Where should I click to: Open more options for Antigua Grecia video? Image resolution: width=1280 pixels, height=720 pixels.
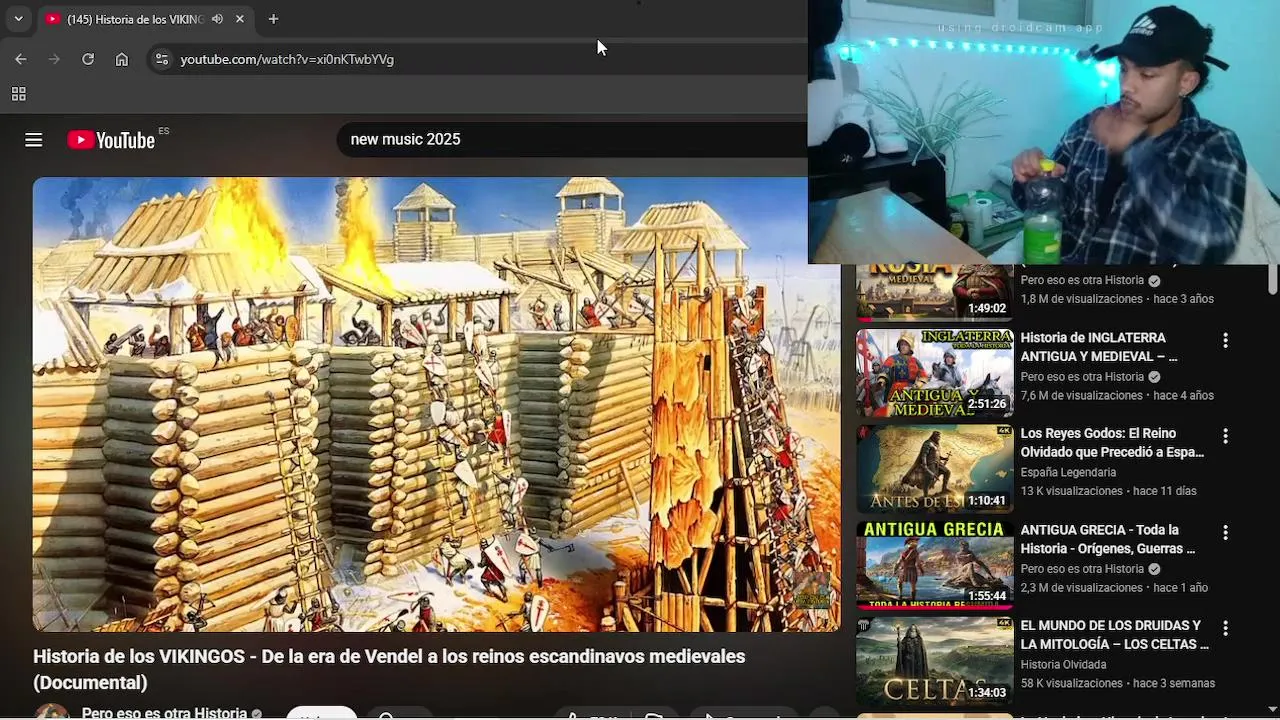1225,533
